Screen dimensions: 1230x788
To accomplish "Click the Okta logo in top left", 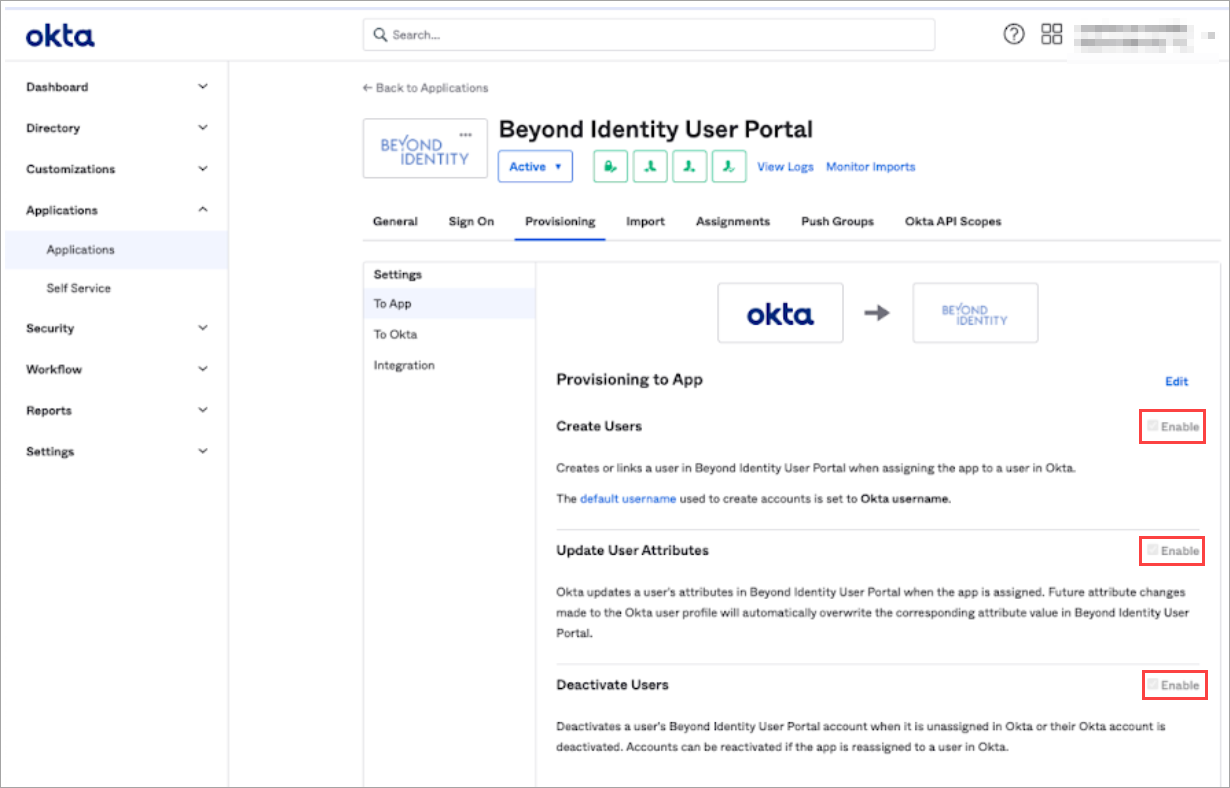I will [x=60, y=37].
